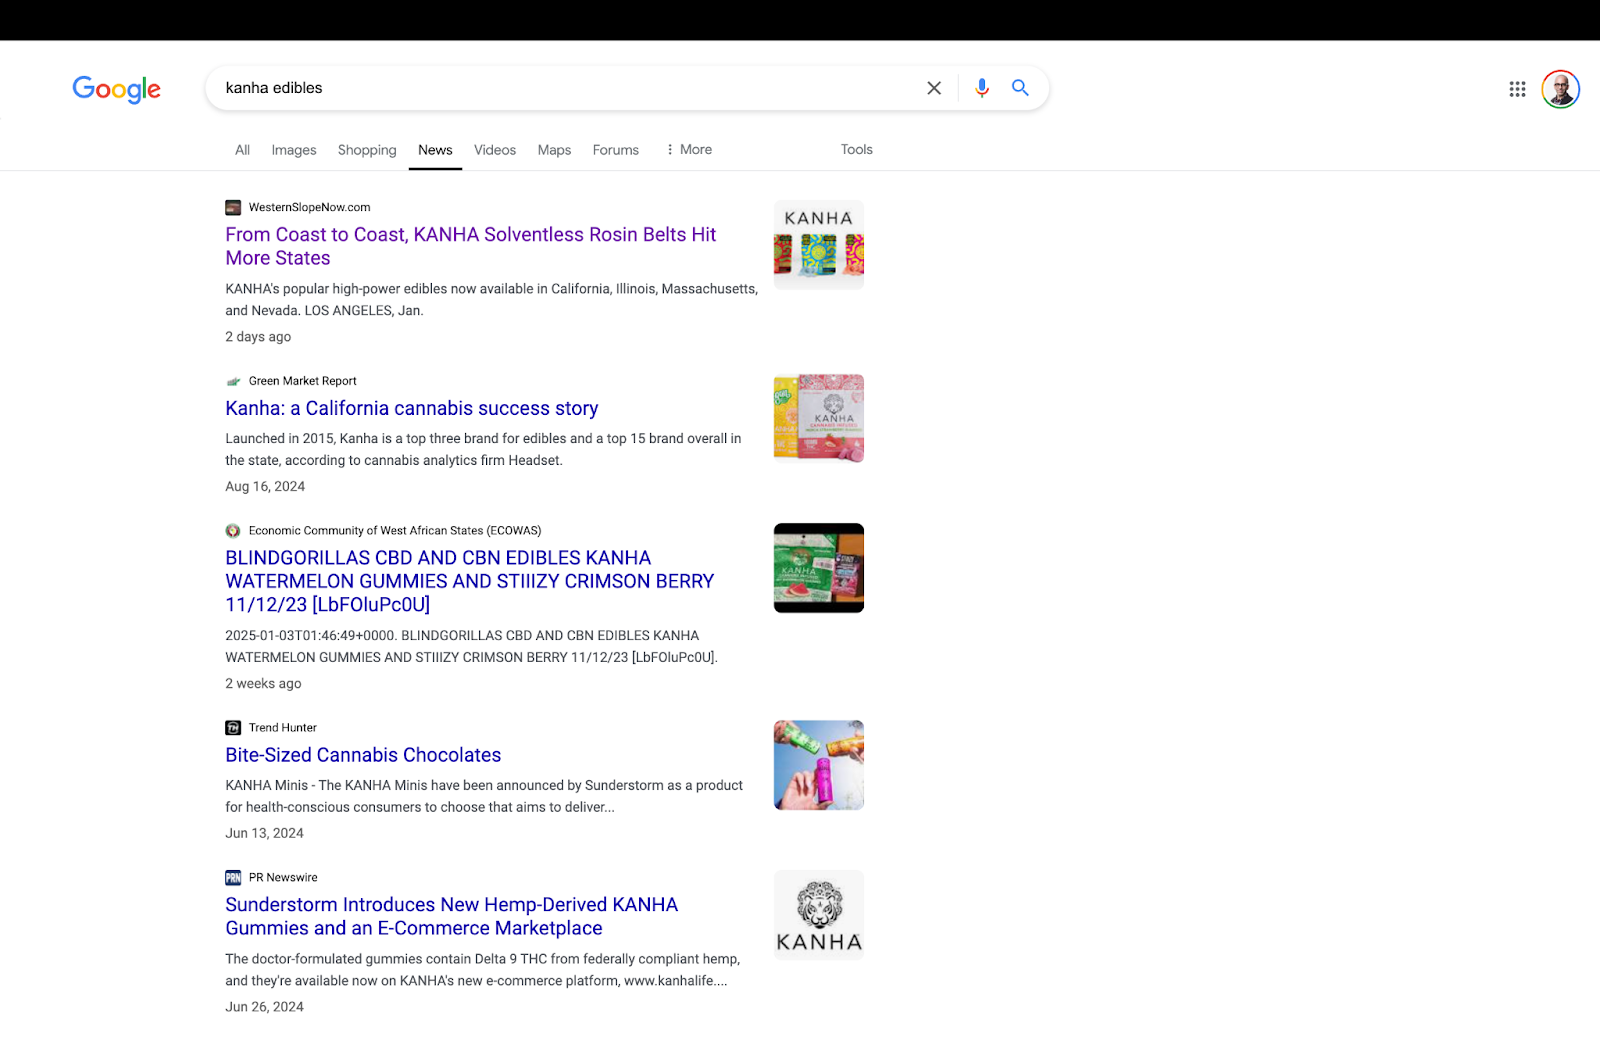Expand the More search options menu
The width and height of the screenshot is (1600, 1041).
coord(689,150)
